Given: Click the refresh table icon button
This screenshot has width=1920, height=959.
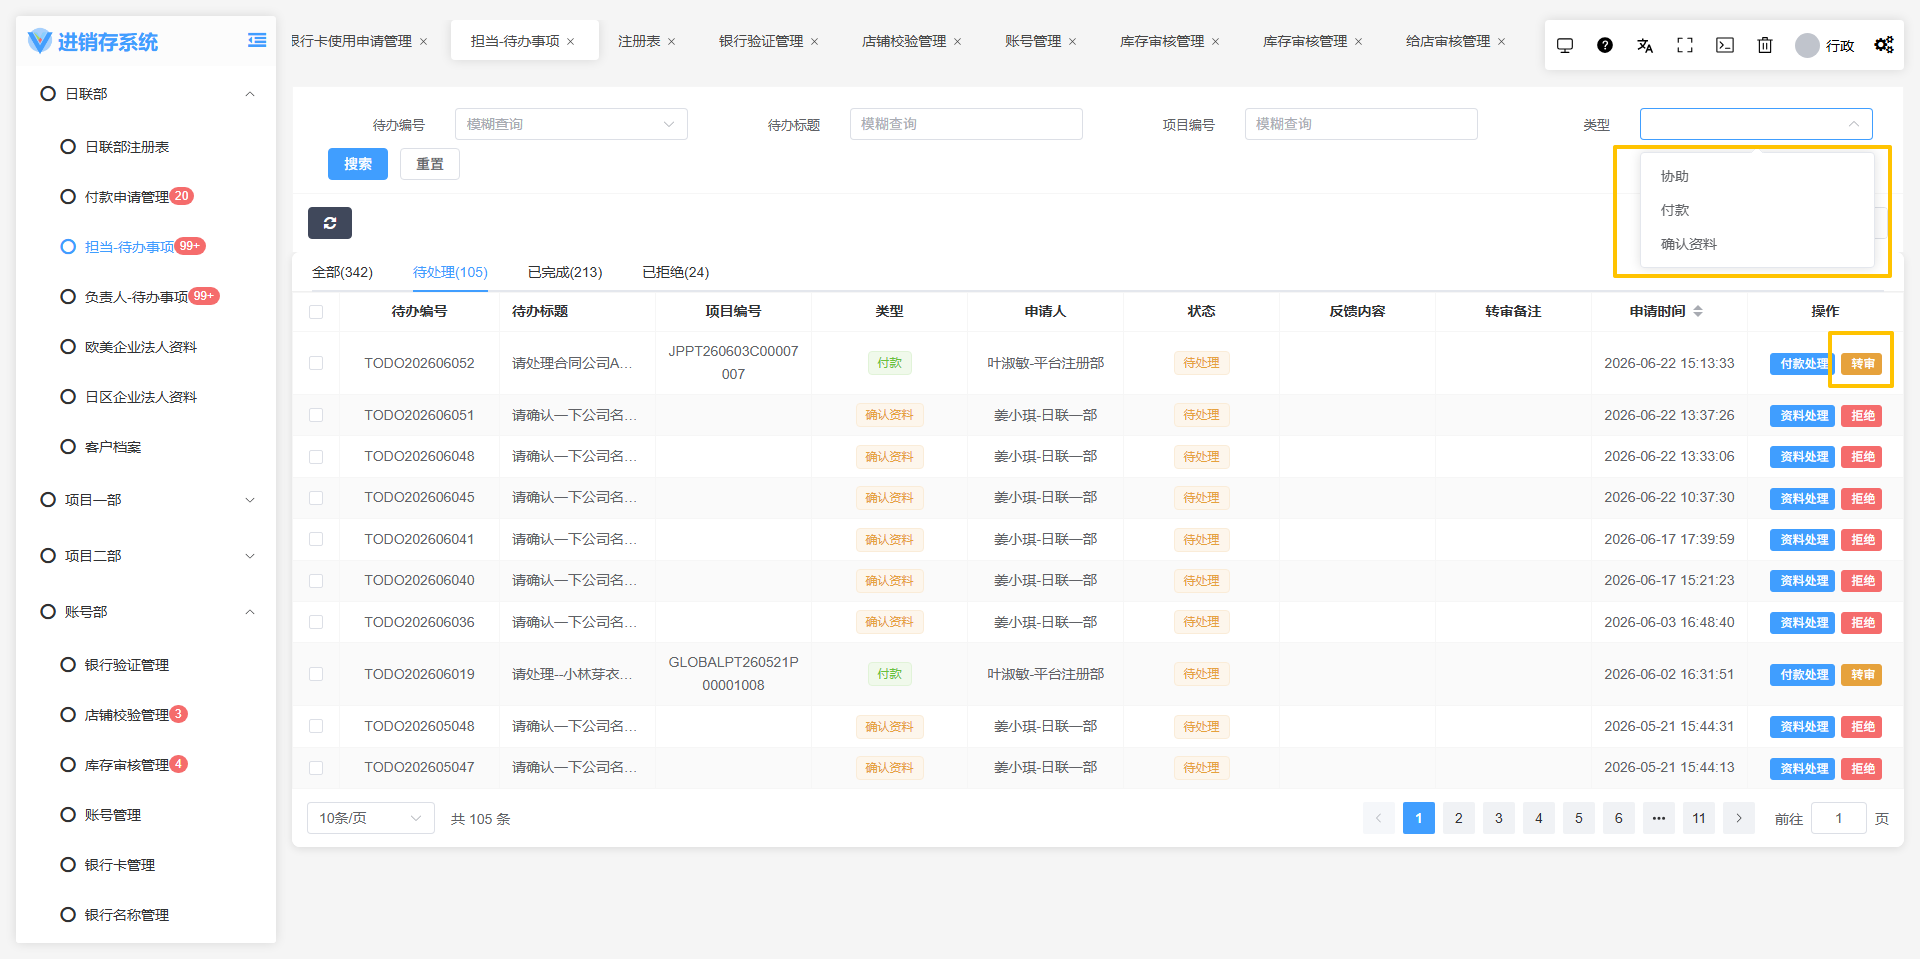Looking at the screenshot, I should pos(330,223).
